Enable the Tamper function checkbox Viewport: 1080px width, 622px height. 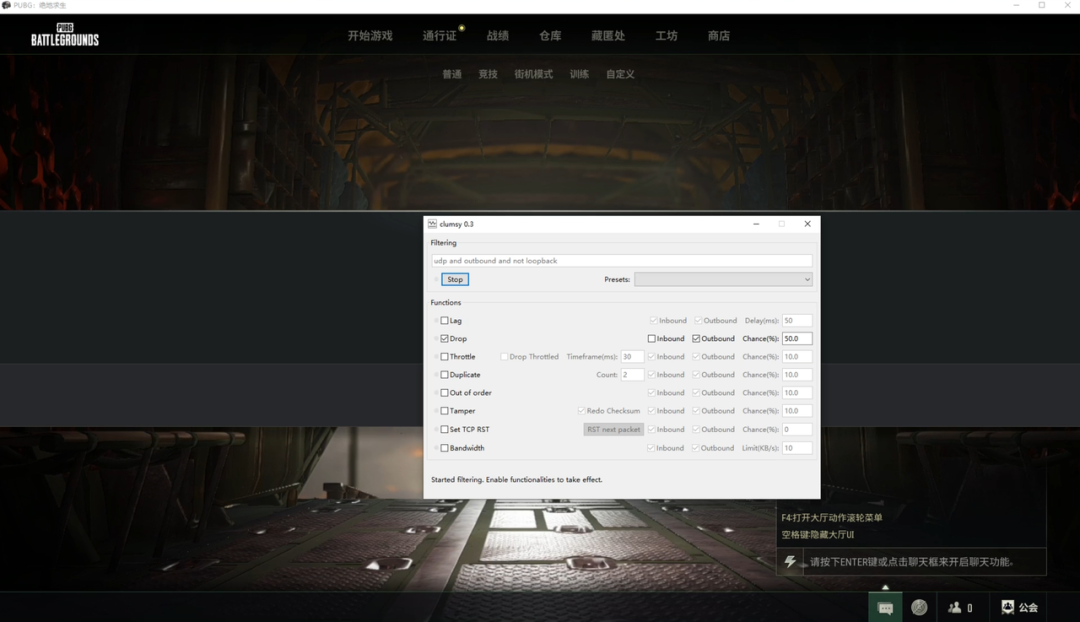click(444, 411)
